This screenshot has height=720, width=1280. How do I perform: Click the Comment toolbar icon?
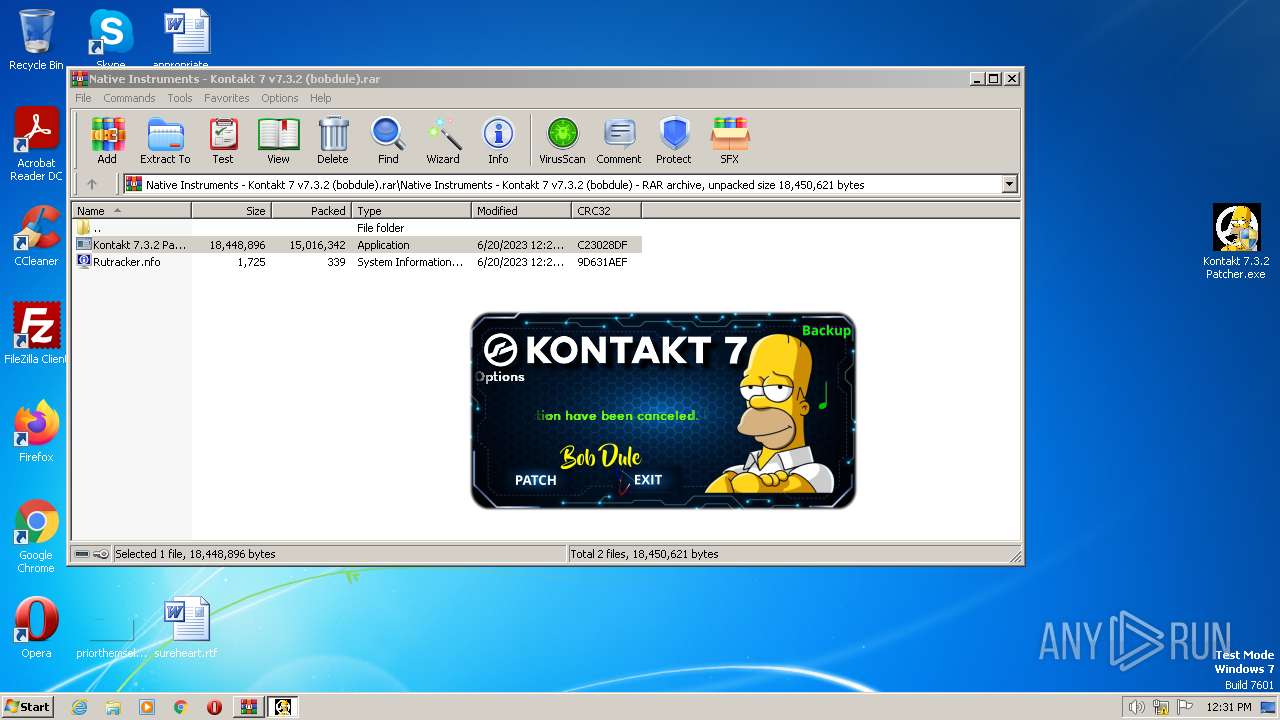(x=619, y=140)
